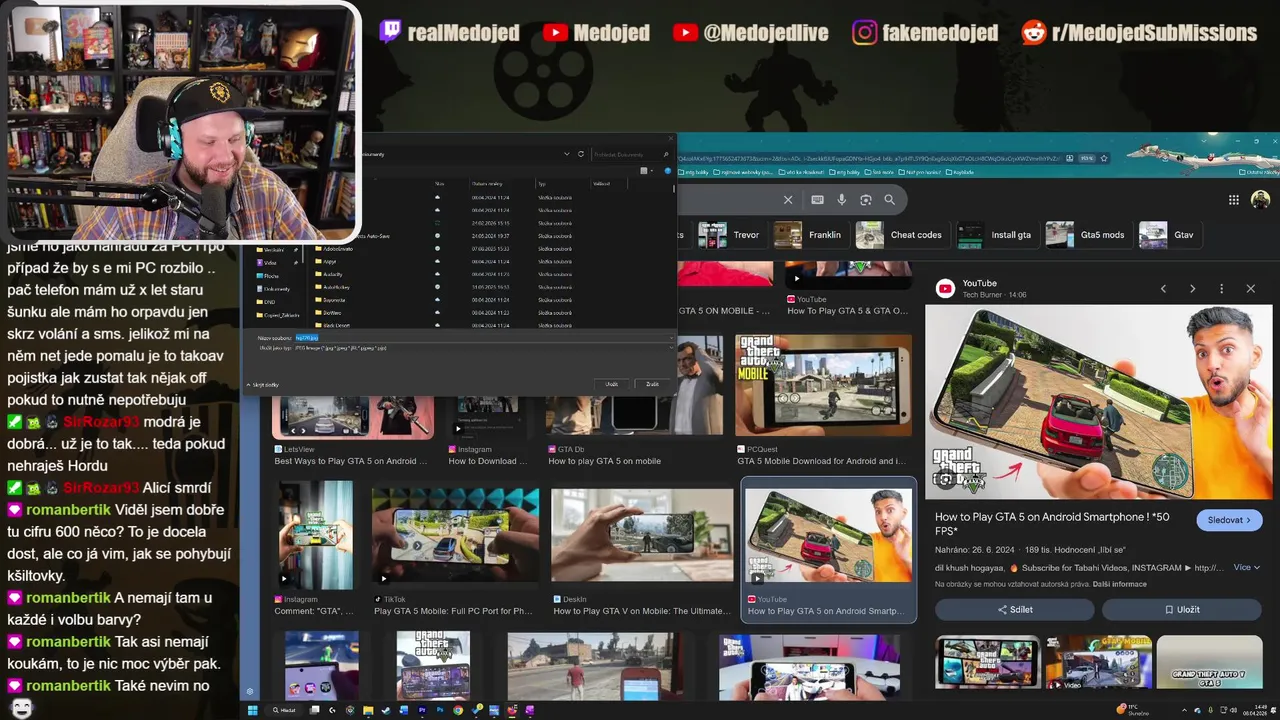The width and height of the screenshot is (1280, 720).
Task: Save the image with Uložit button in preview
Action: [x=1182, y=609]
